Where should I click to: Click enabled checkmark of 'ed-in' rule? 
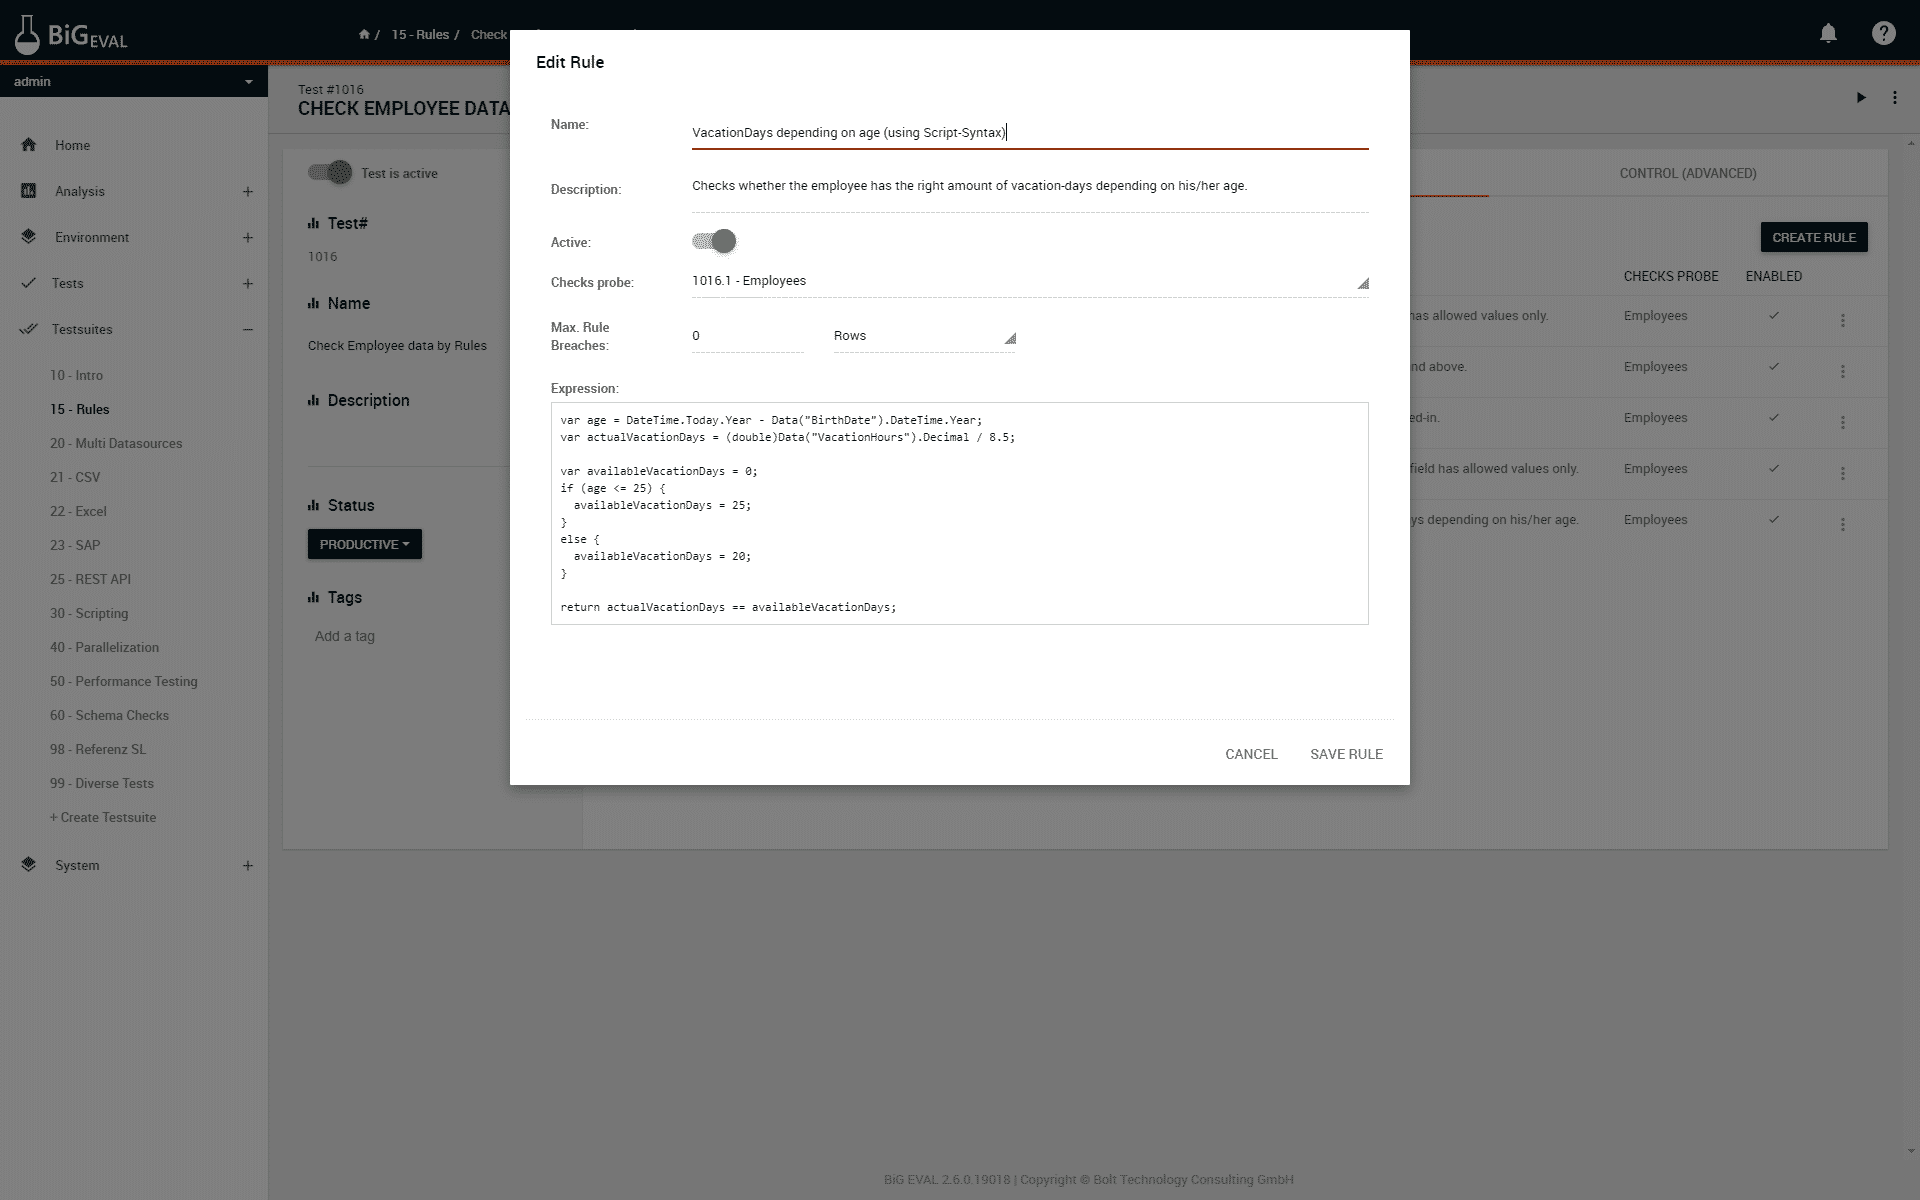[x=1774, y=417]
